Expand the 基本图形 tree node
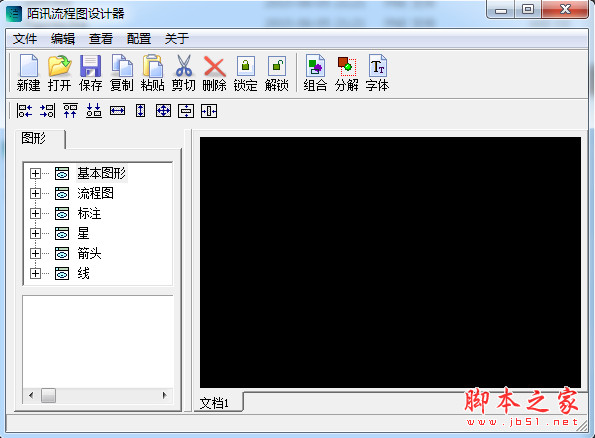 pos(35,173)
